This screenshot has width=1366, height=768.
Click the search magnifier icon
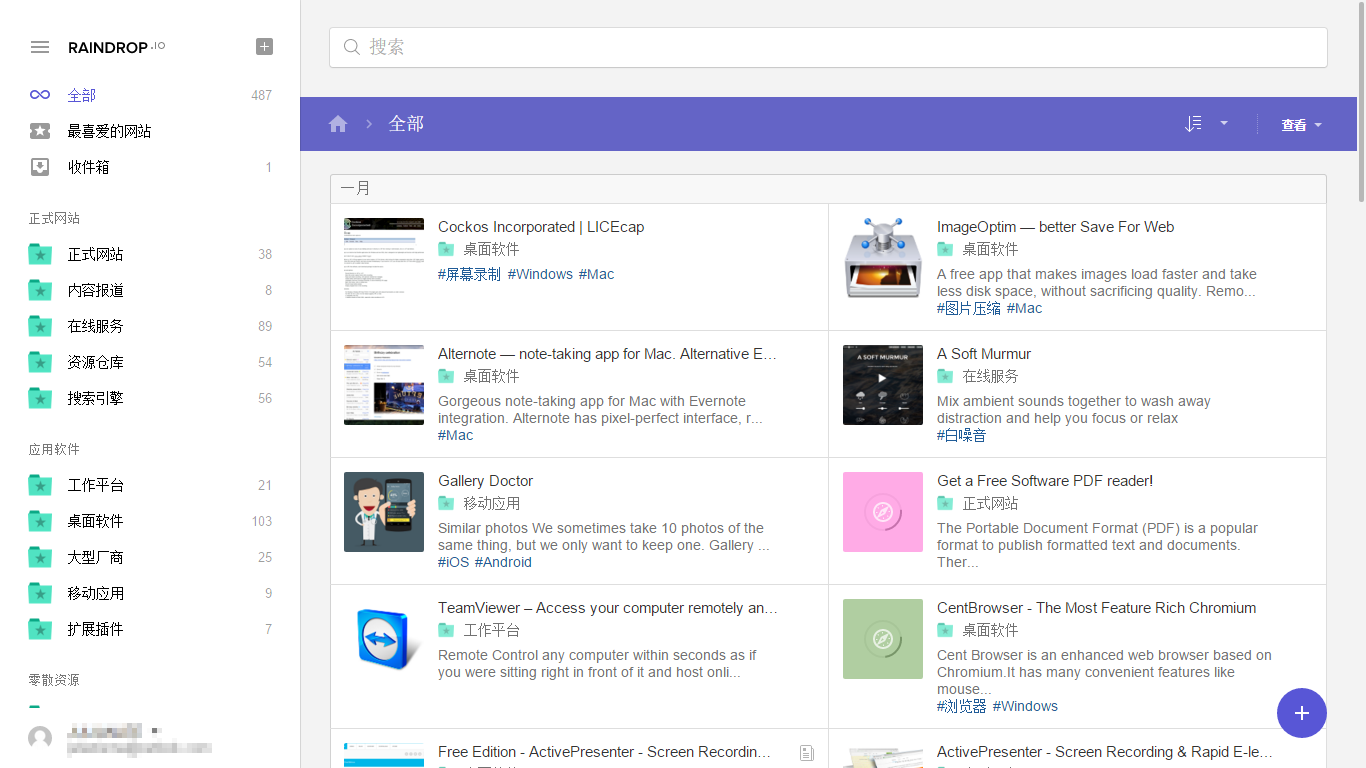tap(351, 47)
